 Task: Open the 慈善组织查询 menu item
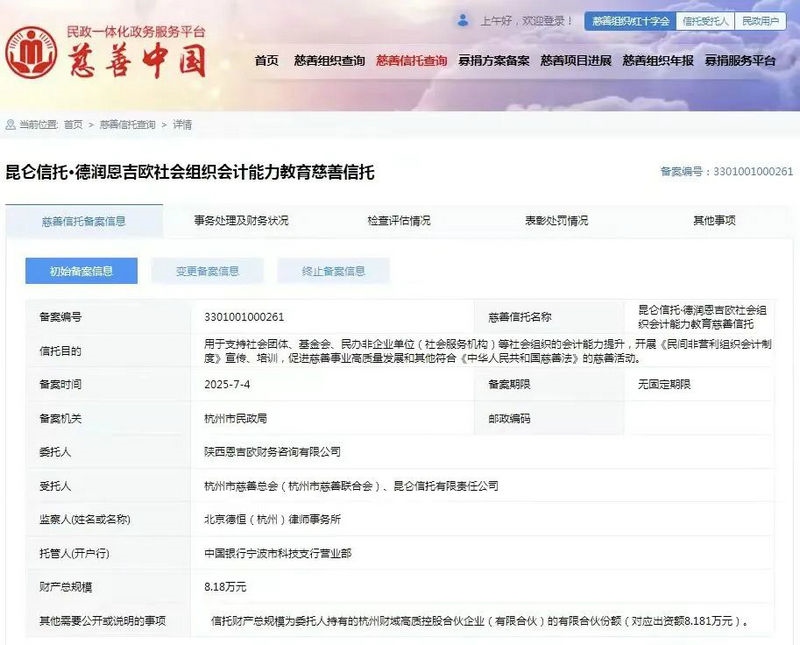[x=329, y=61]
